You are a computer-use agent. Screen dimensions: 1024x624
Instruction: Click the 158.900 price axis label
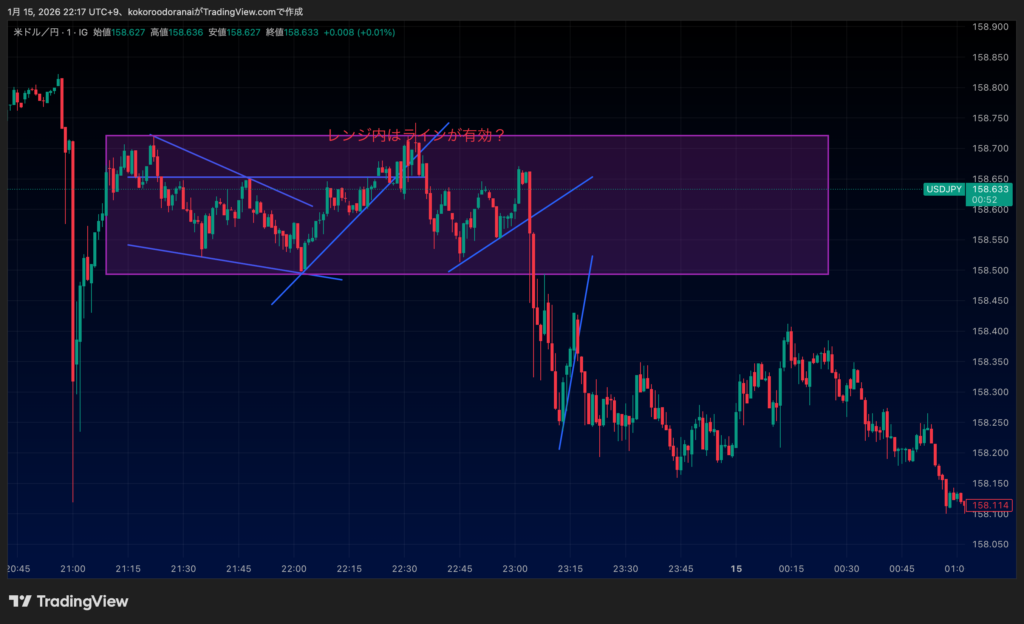[x=989, y=27]
